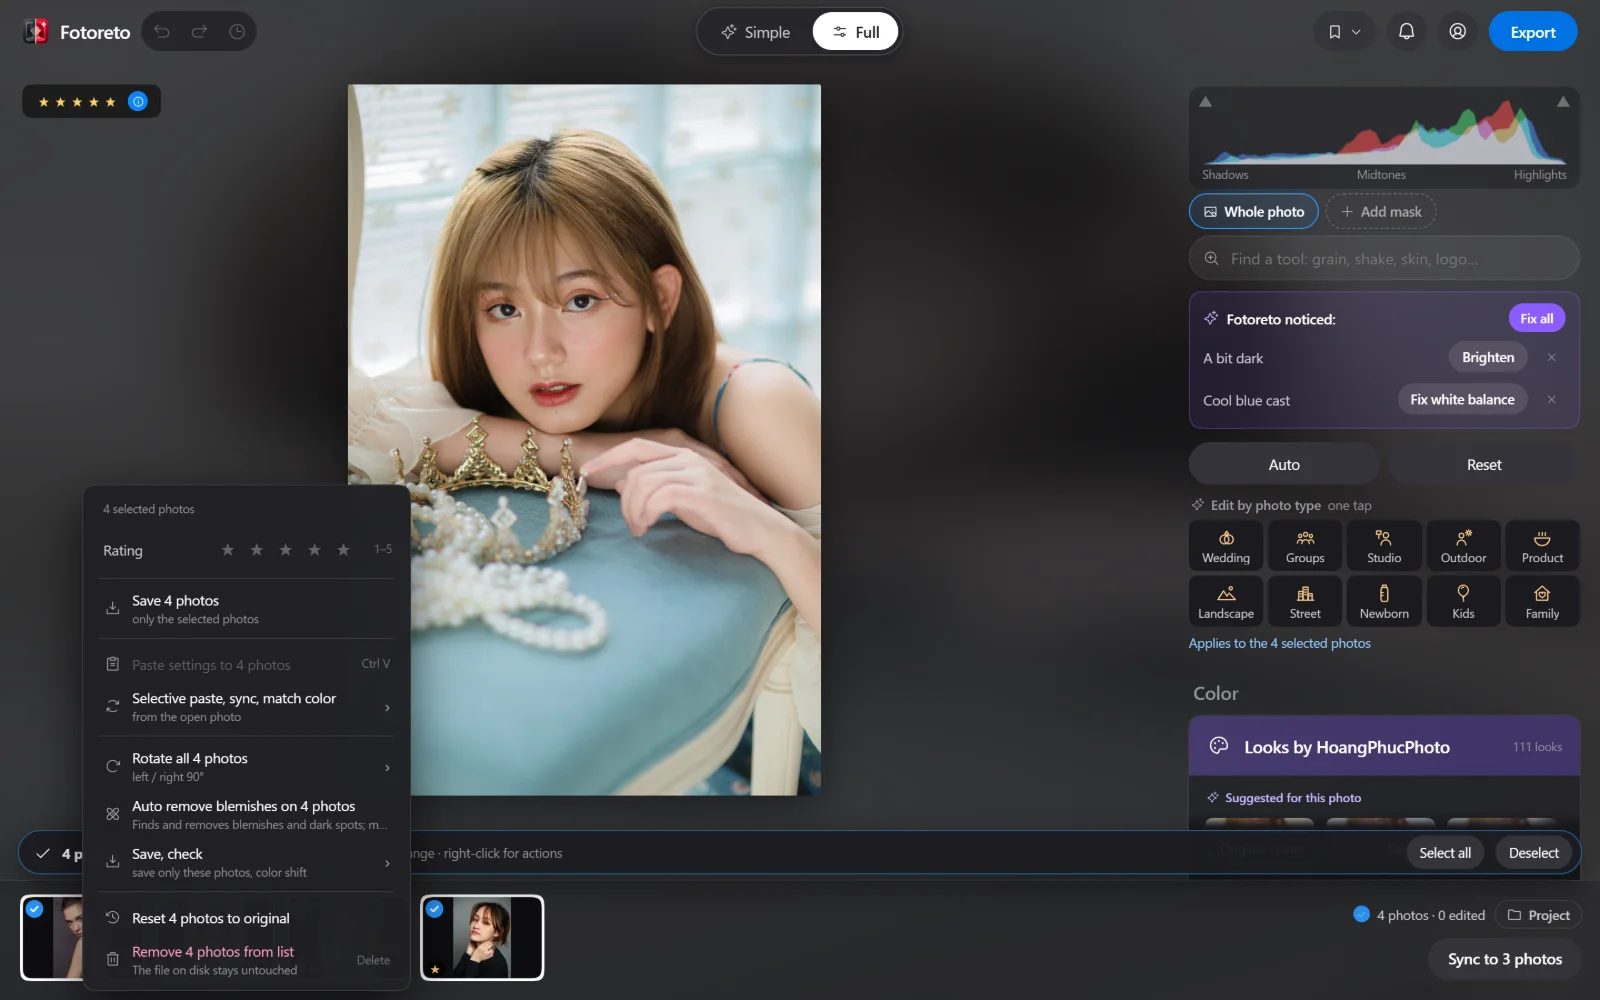This screenshot has width=1600, height=1000.
Task: Apply the Street photo type
Action: click(1305, 602)
